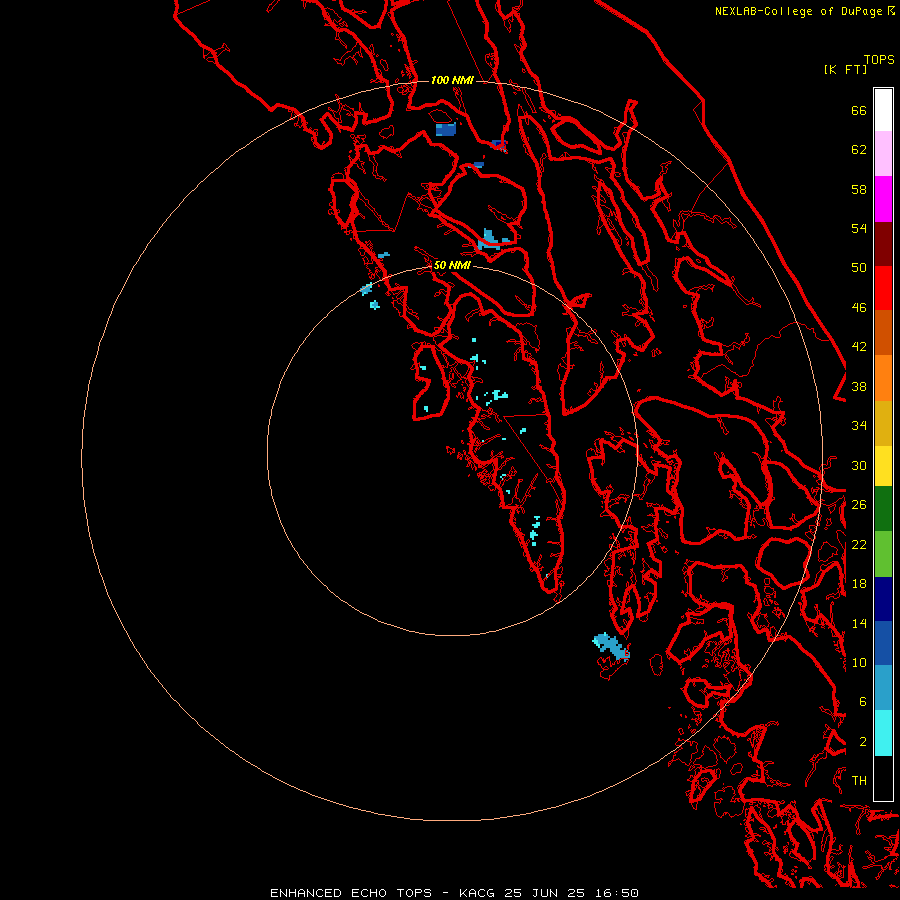The height and width of the screenshot is (900, 900).
Task: Click the yellow legend swatch
Action: (x=883, y=466)
